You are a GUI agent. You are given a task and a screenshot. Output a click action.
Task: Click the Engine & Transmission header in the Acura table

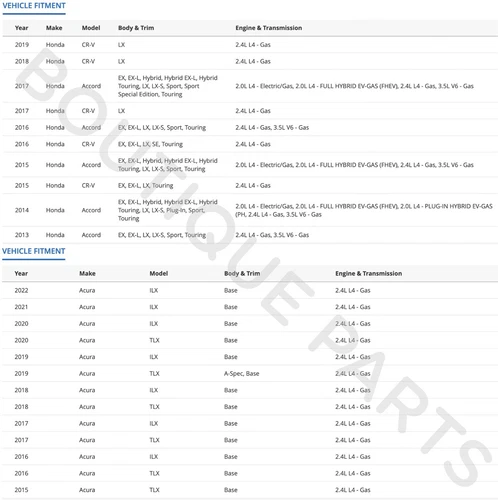tap(369, 273)
